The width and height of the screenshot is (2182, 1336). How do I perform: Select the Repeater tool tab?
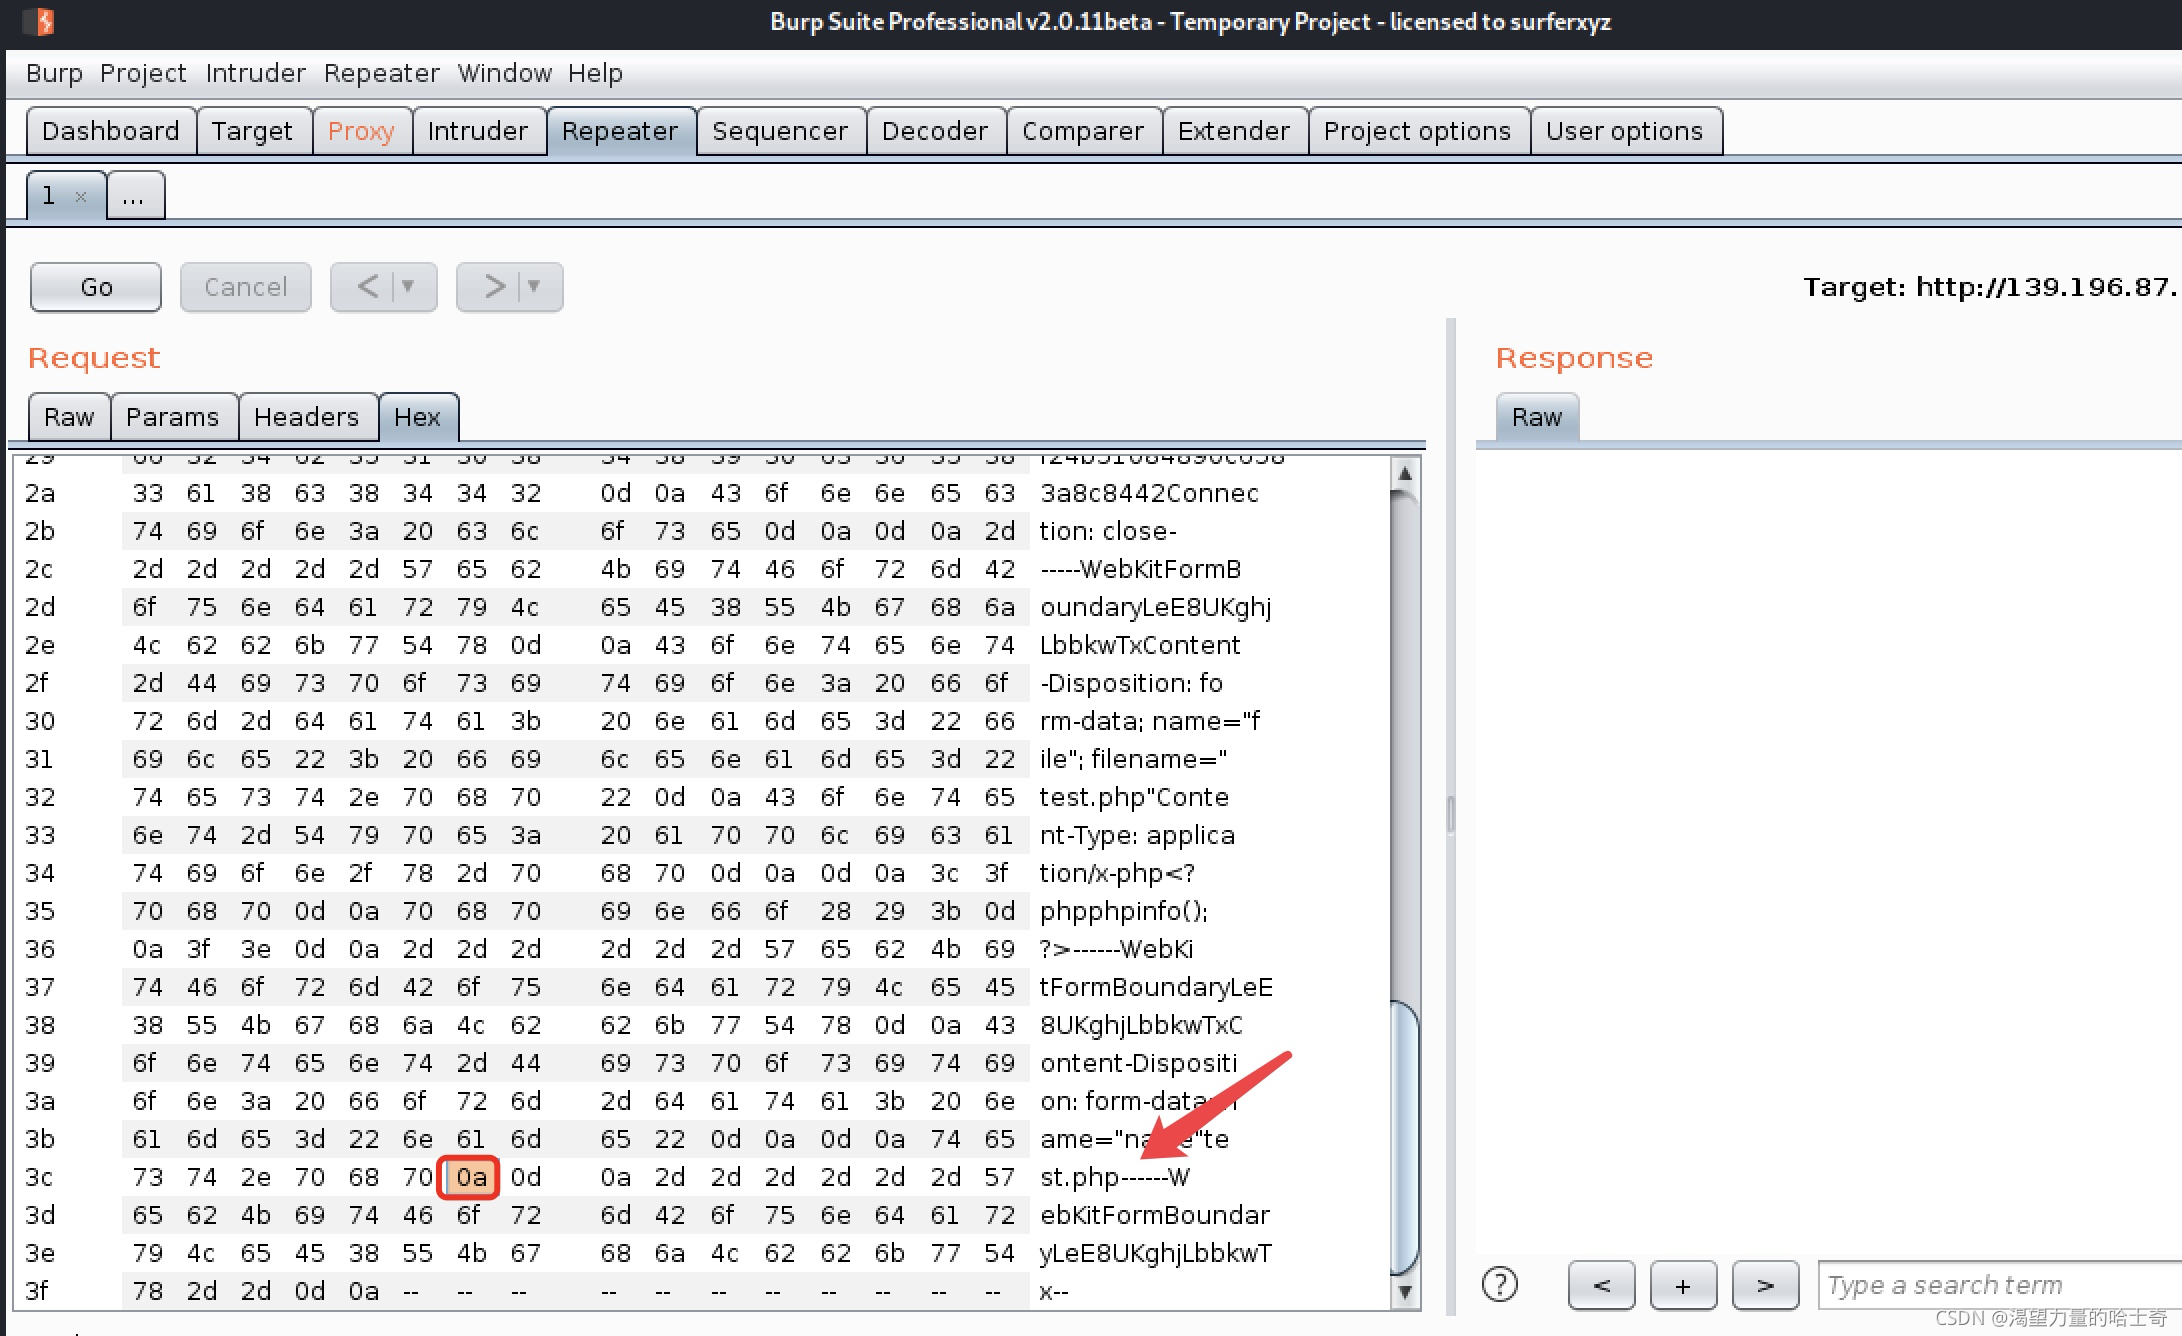pos(620,131)
